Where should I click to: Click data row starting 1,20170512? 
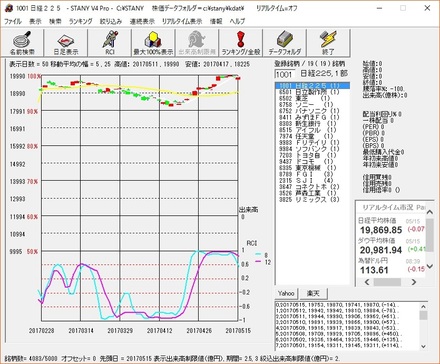click(x=337, y=311)
